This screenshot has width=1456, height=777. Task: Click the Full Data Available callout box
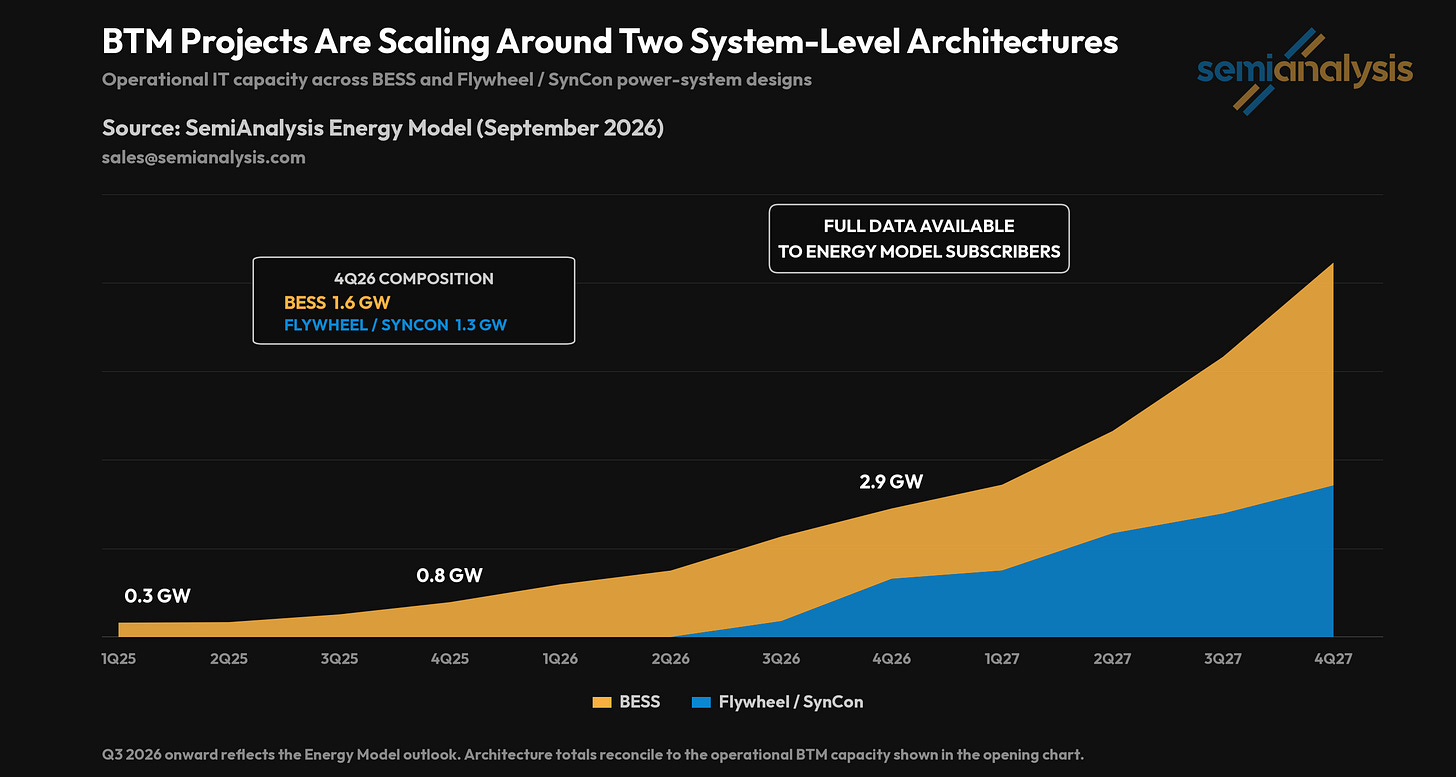coord(919,238)
